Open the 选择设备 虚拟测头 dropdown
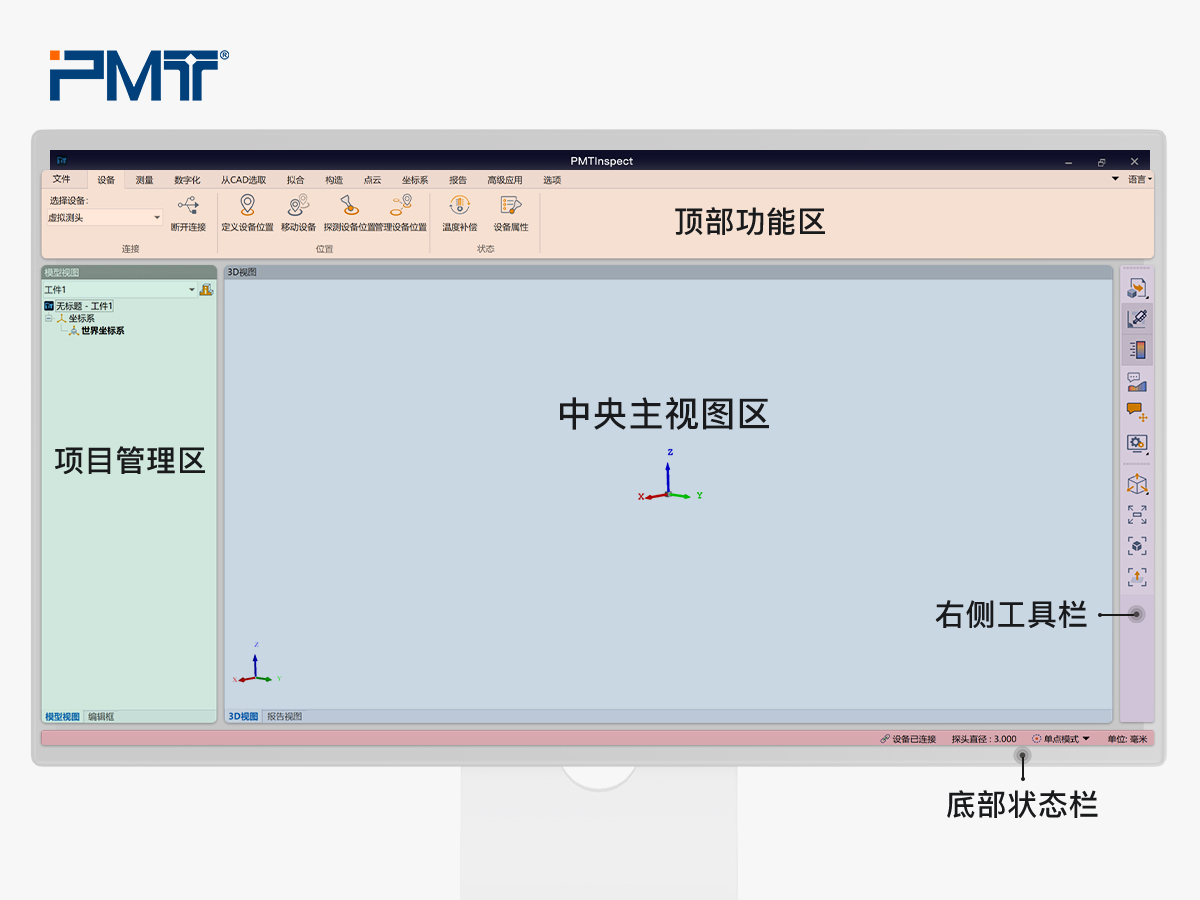 coord(105,217)
